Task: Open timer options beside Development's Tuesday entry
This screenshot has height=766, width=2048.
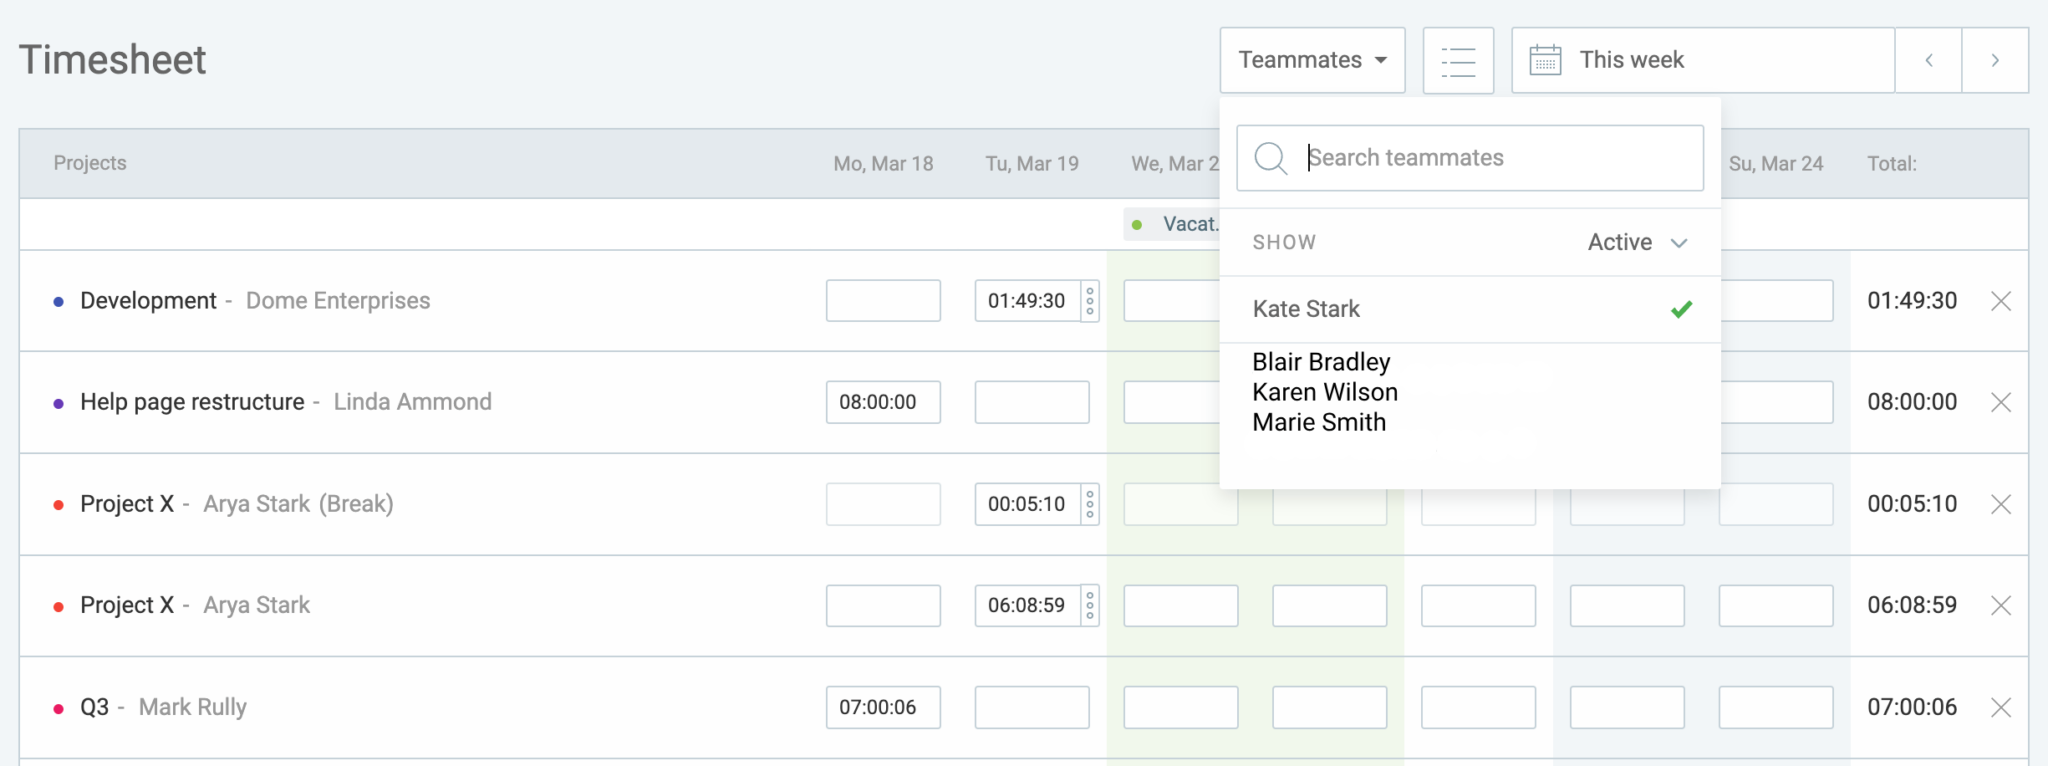Action: (1088, 300)
